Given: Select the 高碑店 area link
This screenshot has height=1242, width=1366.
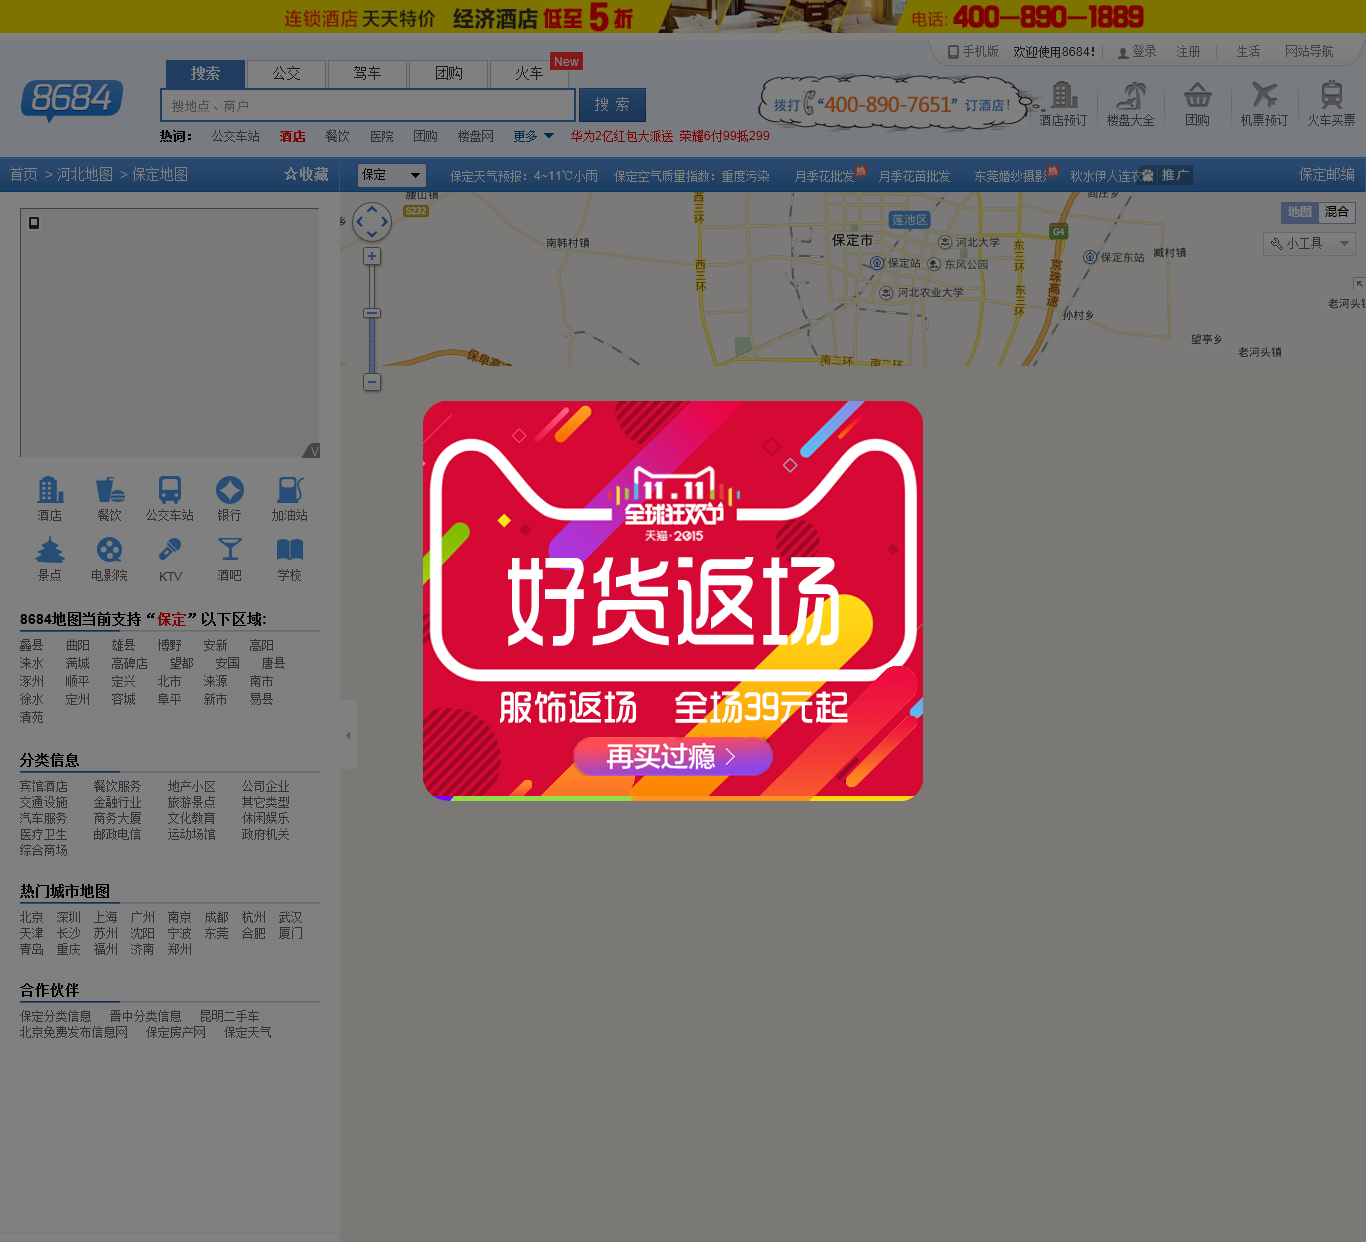Looking at the screenshot, I should click(130, 664).
